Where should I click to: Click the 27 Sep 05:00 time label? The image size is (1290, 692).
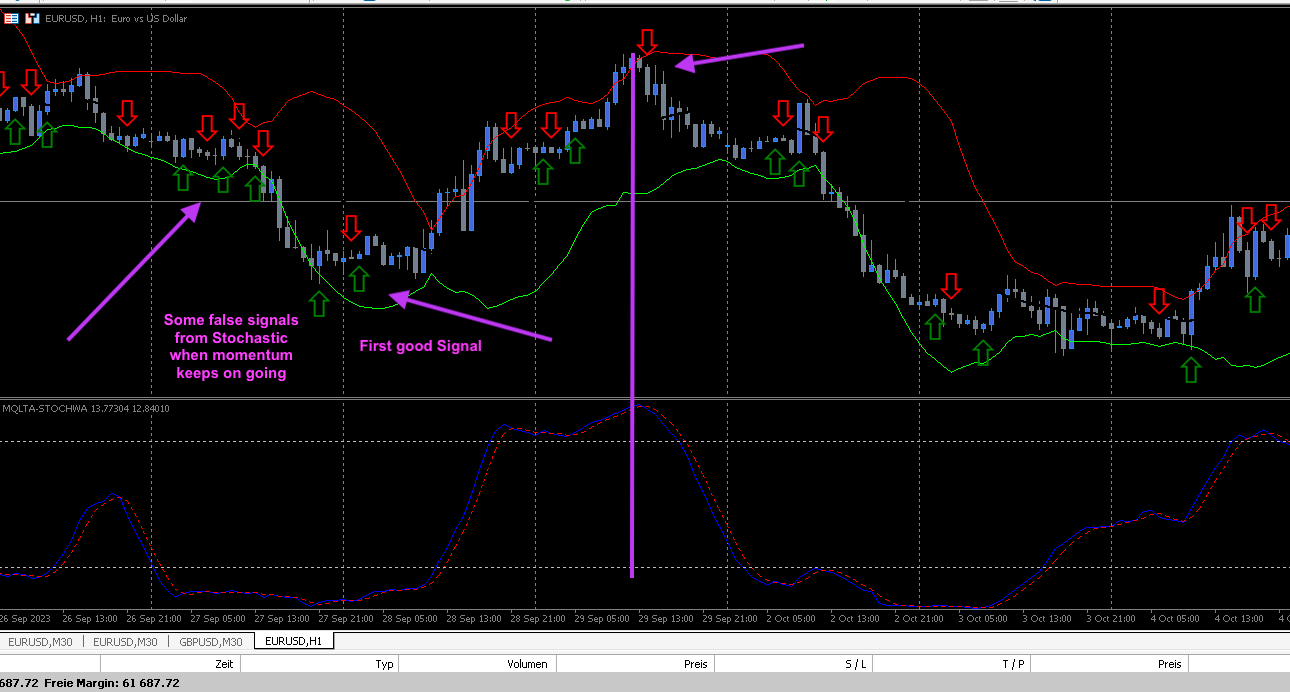click(218, 619)
